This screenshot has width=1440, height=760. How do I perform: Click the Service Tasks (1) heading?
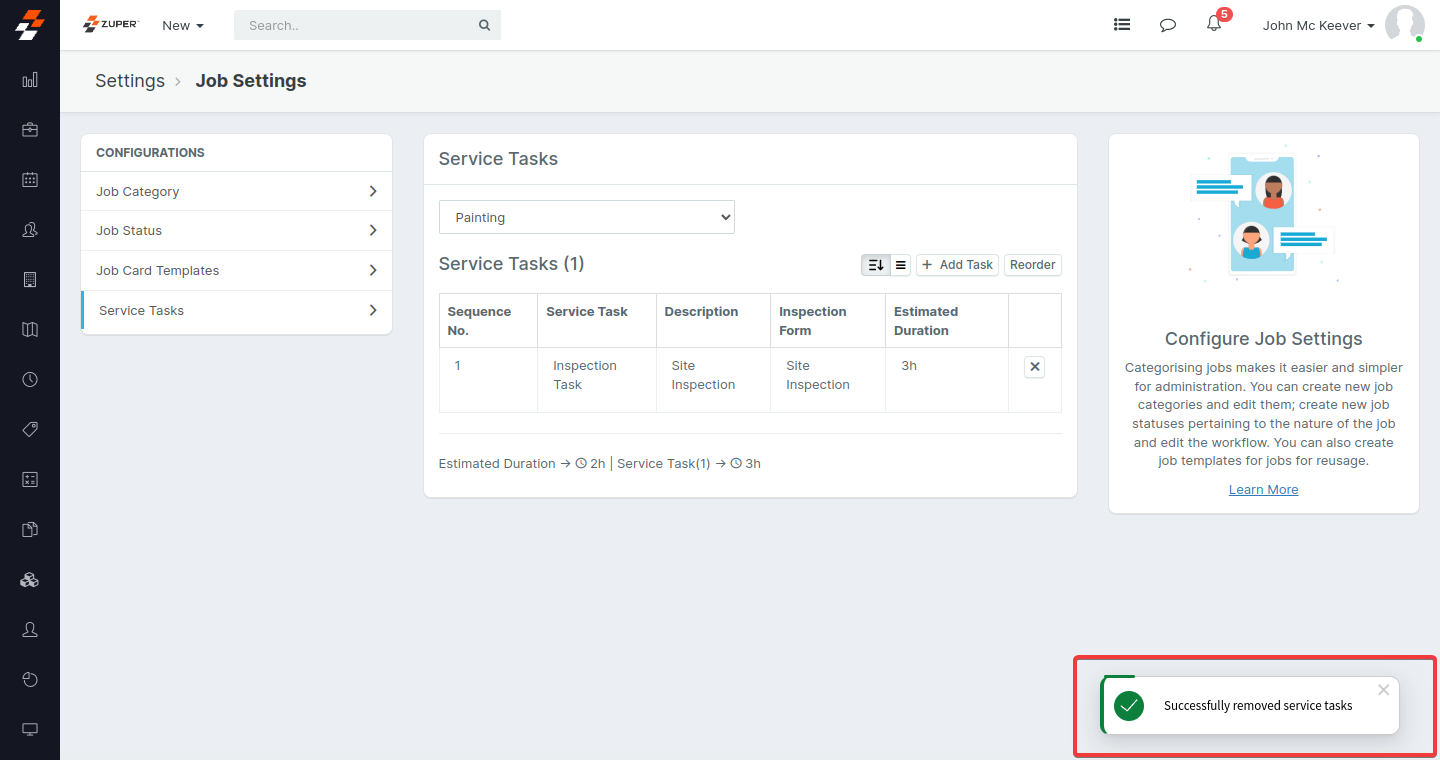click(x=512, y=264)
